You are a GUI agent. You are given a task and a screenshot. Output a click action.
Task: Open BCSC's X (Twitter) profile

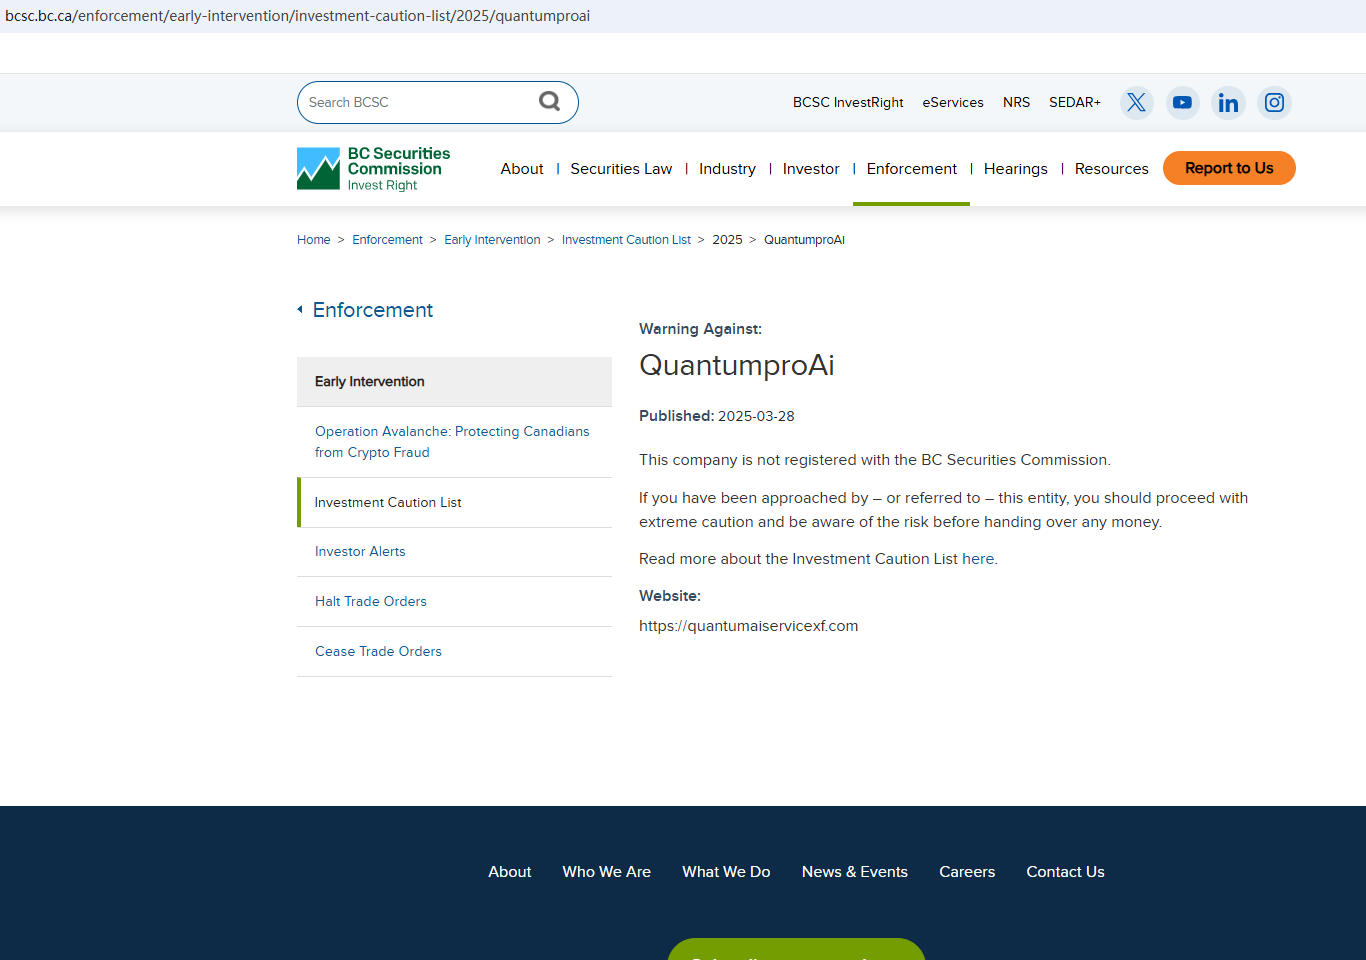click(x=1136, y=102)
